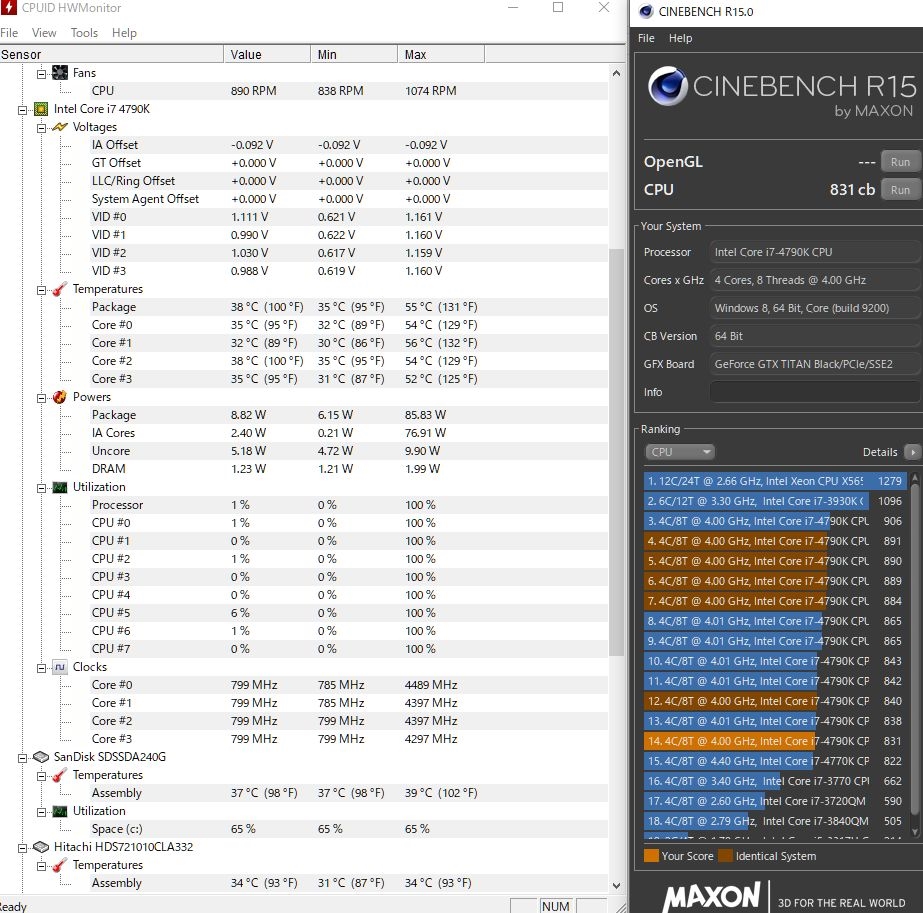Click the CPU Utilization graph icon
The height and width of the screenshot is (913, 923).
[60, 487]
